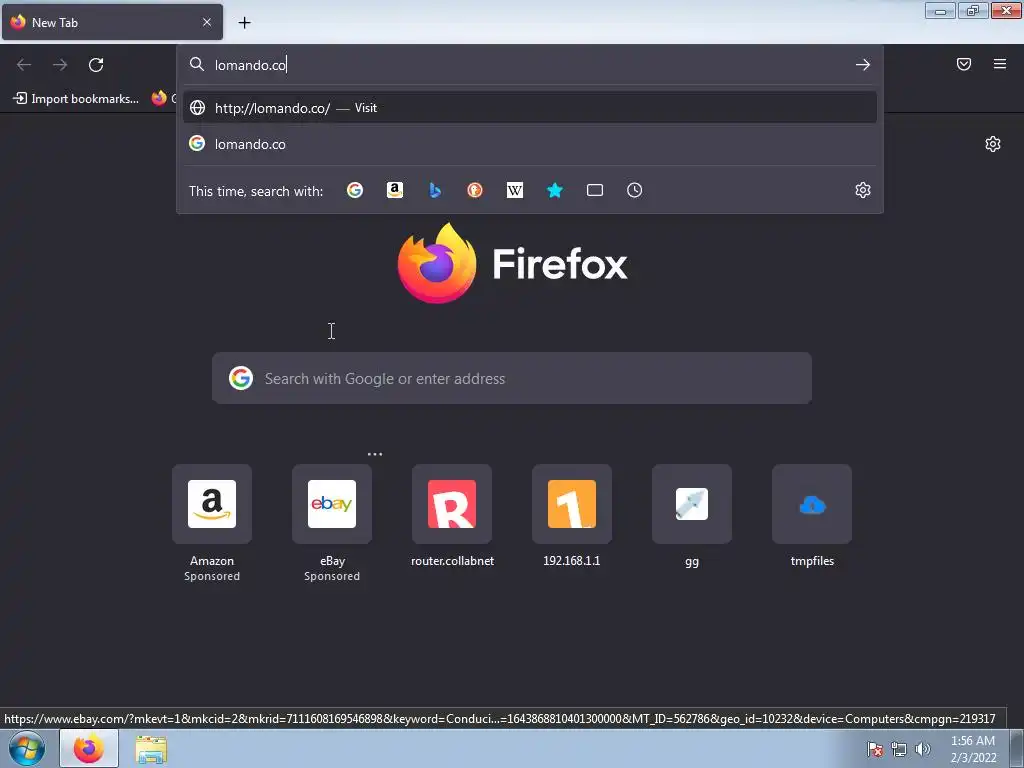The width and height of the screenshot is (1024, 768).
Task: Click the Firefox logo on new tab page
Action: click(x=437, y=263)
